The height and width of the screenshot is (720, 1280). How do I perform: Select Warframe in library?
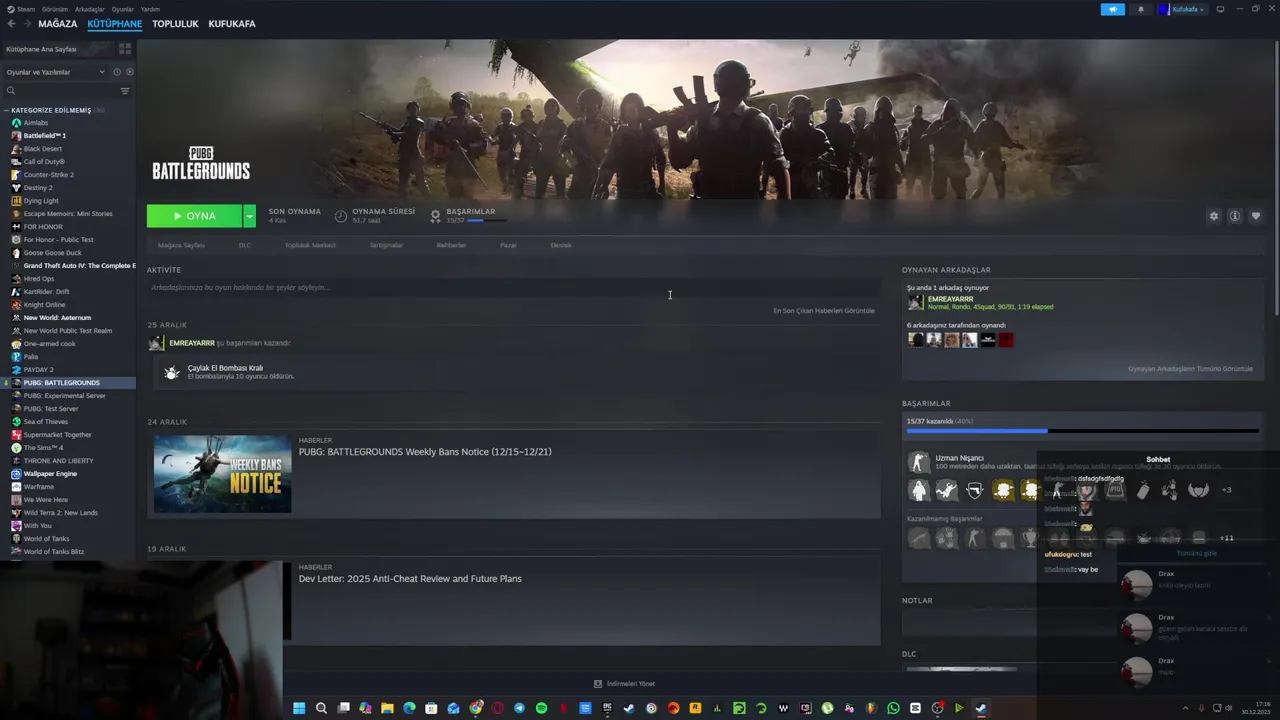pos(39,487)
